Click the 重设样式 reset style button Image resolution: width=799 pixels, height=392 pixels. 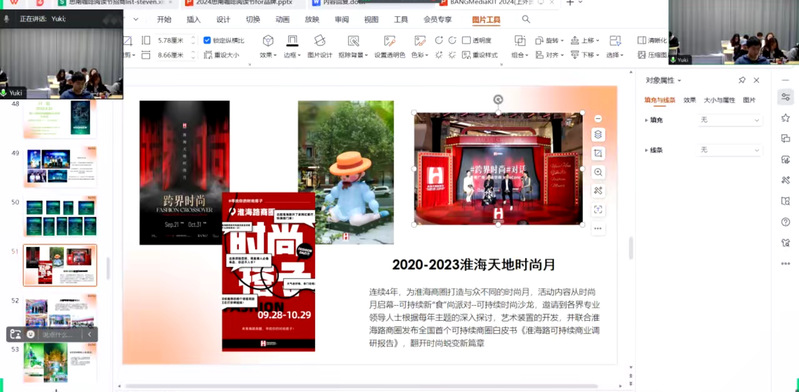point(480,55)
